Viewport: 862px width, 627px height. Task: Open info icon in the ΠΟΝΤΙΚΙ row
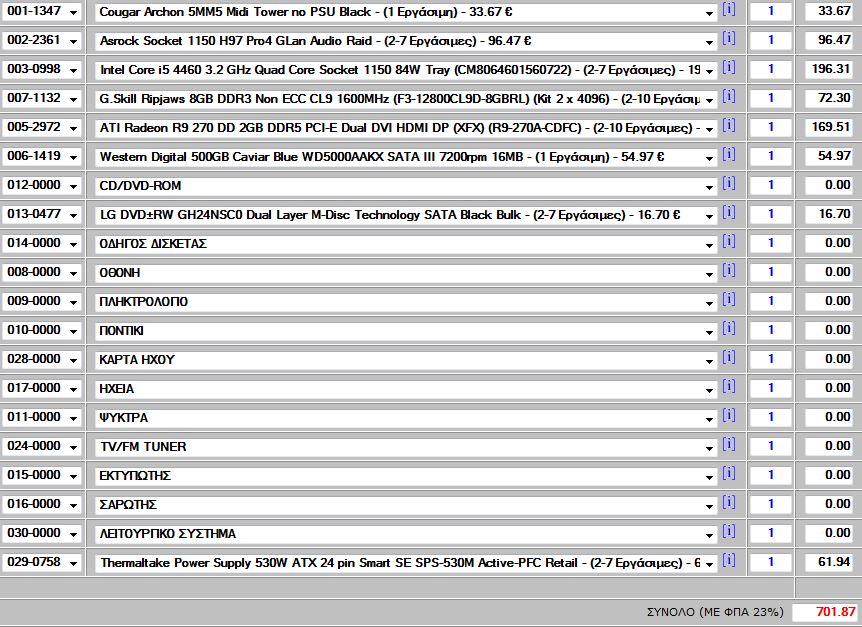pos(728,329)
